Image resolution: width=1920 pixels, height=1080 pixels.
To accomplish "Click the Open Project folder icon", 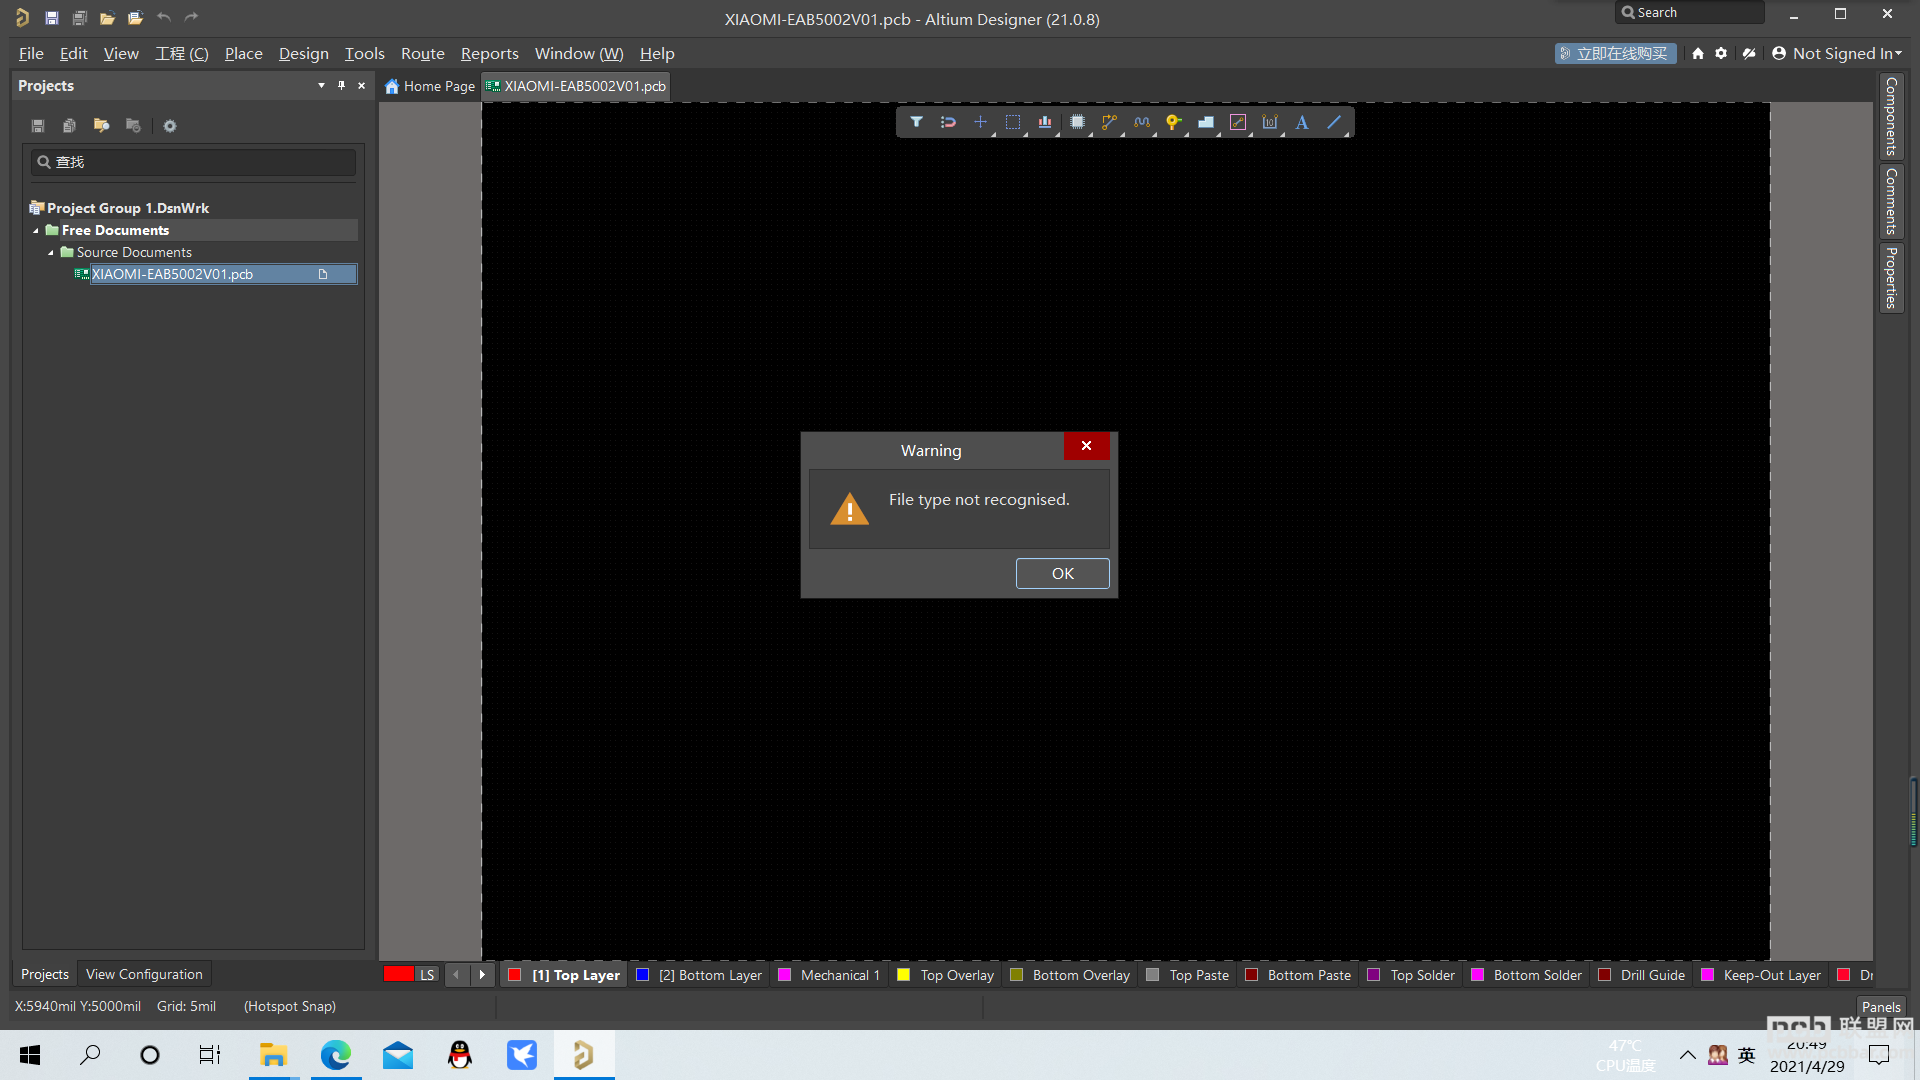I will 135,18.
